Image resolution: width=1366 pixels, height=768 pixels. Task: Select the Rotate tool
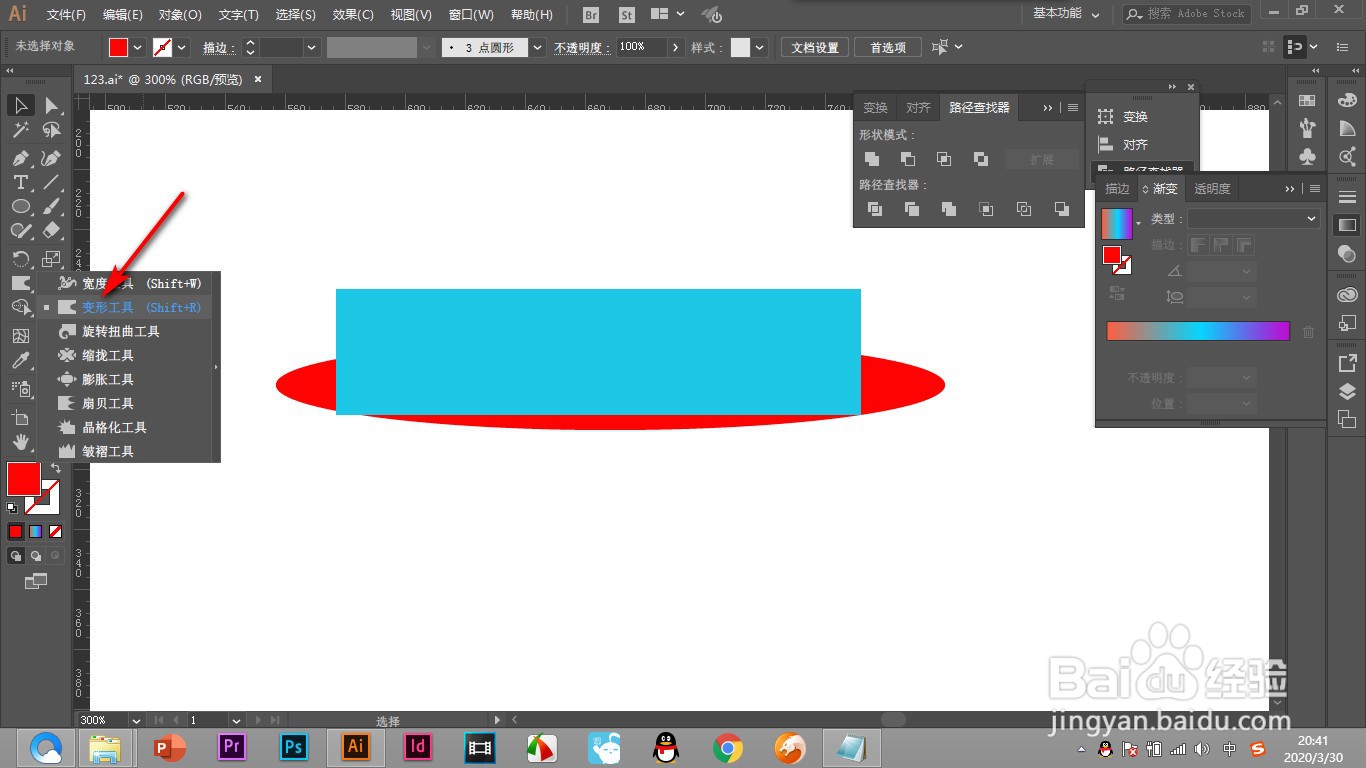[x=21, y=259]
